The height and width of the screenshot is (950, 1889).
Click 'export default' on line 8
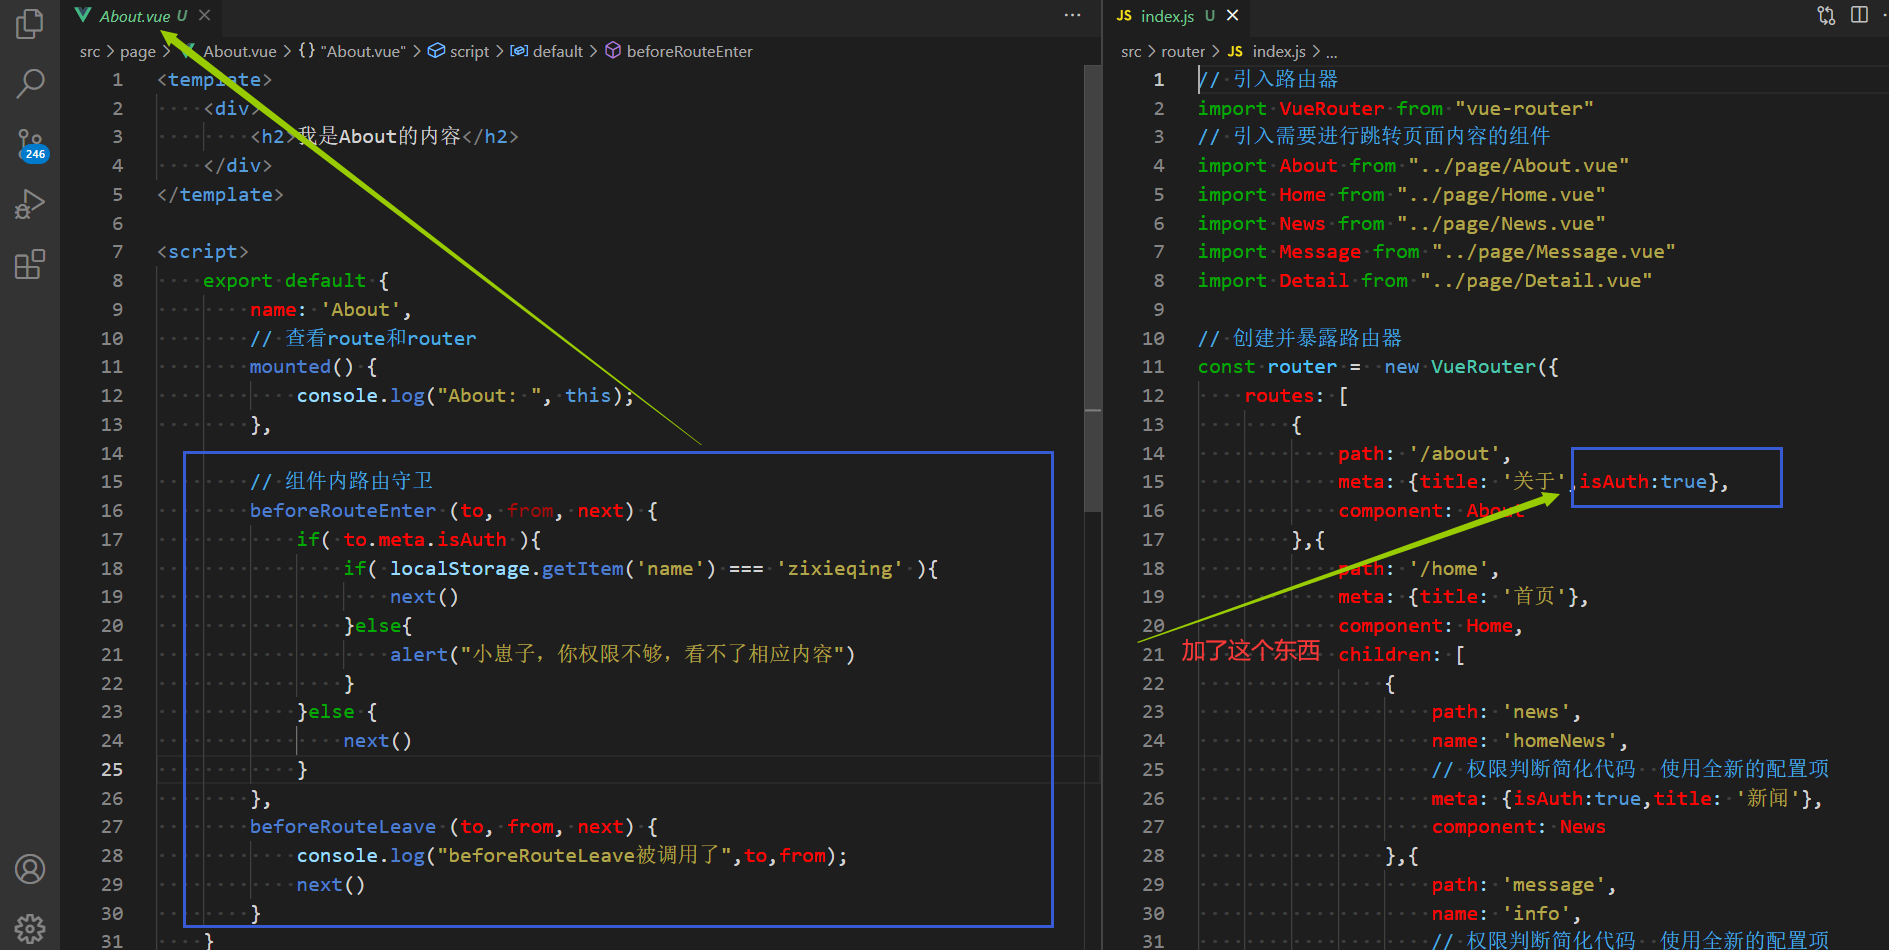(284, 281)
